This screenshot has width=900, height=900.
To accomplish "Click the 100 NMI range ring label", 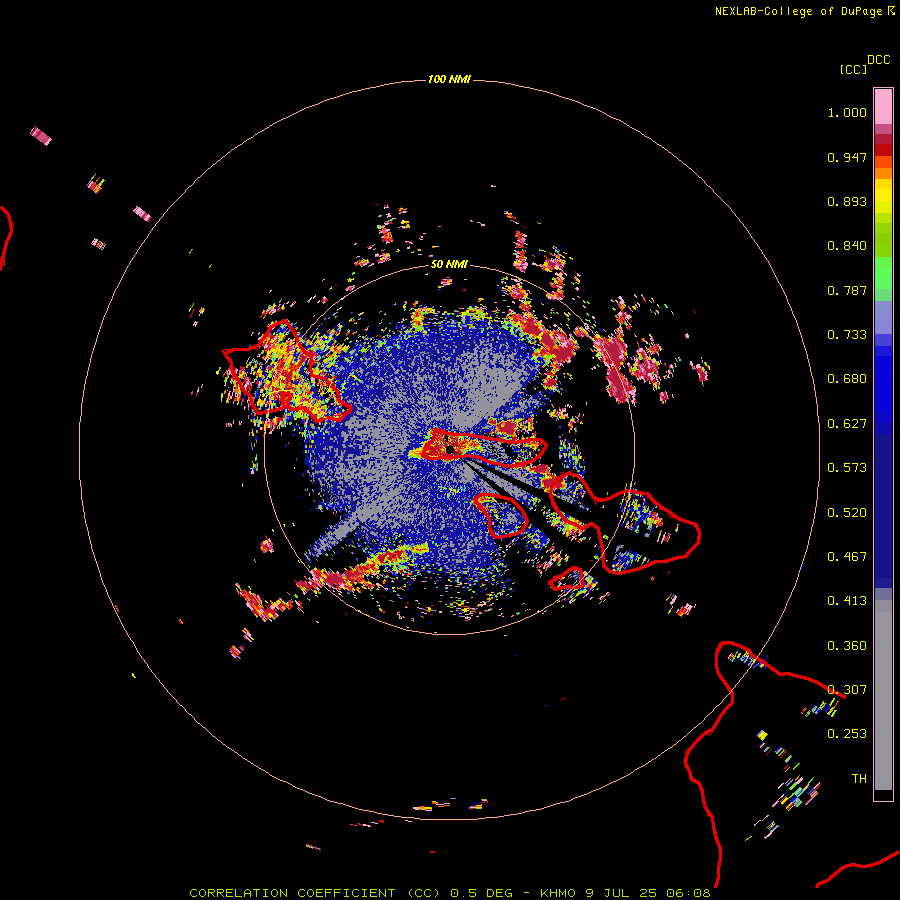I will [449, 79].
